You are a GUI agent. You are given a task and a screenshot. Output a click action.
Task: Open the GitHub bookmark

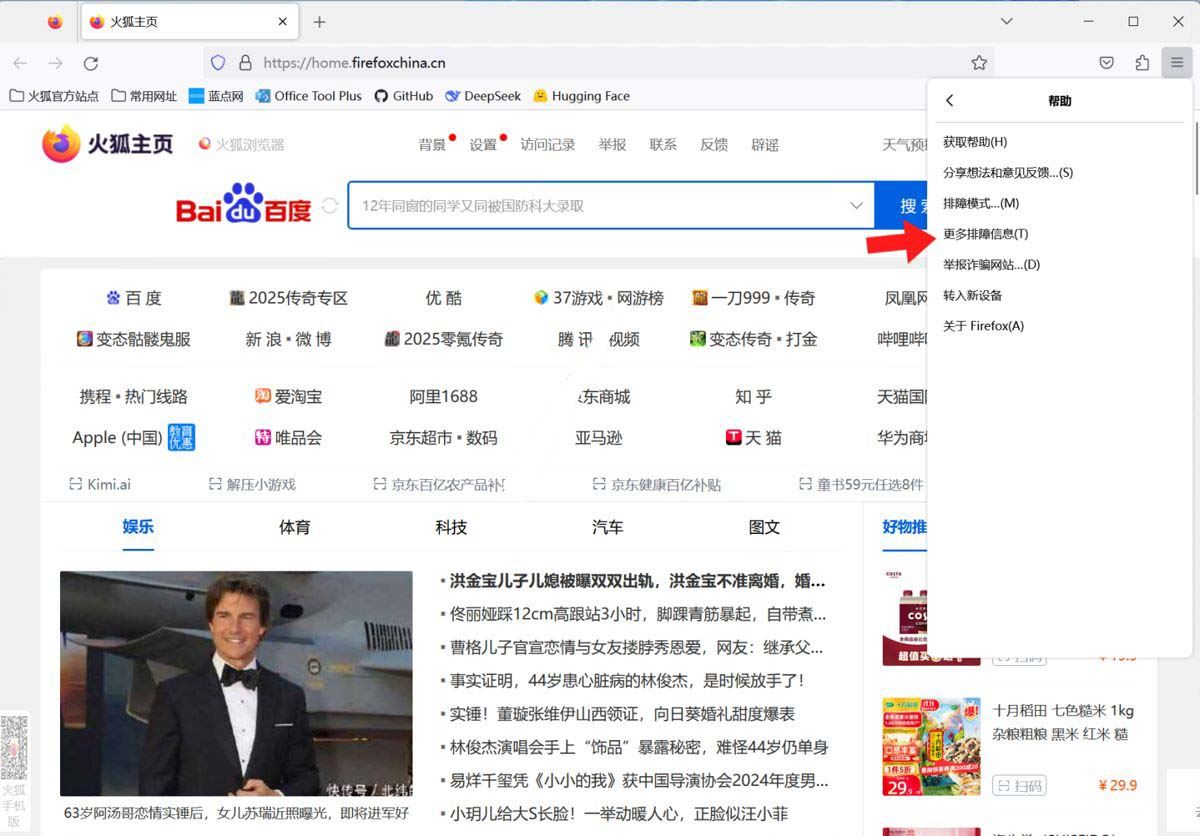point(403,96)
